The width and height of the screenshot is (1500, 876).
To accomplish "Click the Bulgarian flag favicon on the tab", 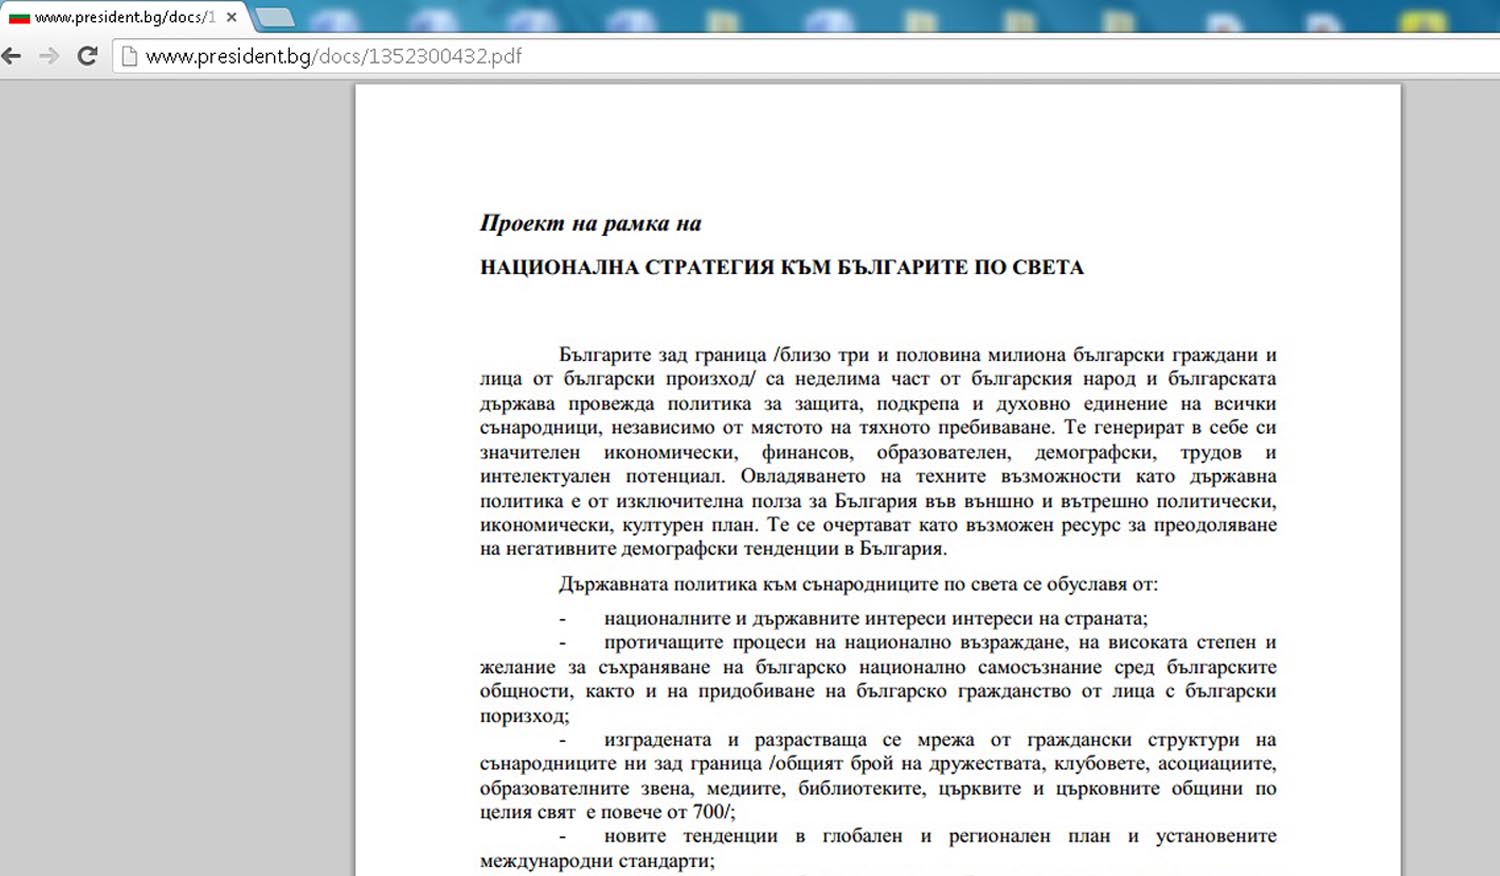I will [x=19, y=17].
